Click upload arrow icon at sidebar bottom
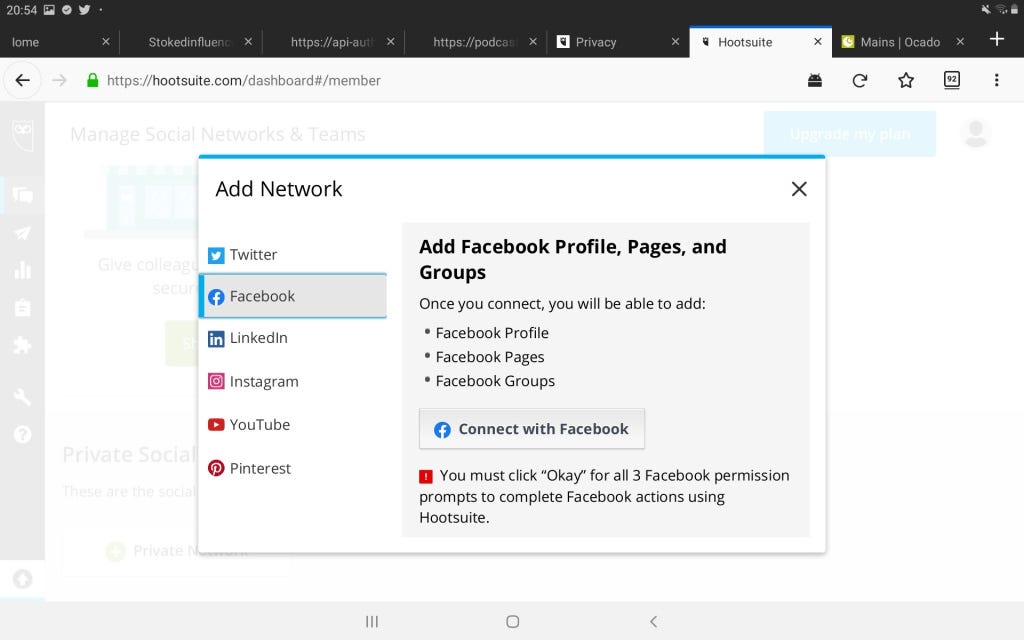This screenshot has width=1024, height=640. pyautogui.click(x=22, y=579)
